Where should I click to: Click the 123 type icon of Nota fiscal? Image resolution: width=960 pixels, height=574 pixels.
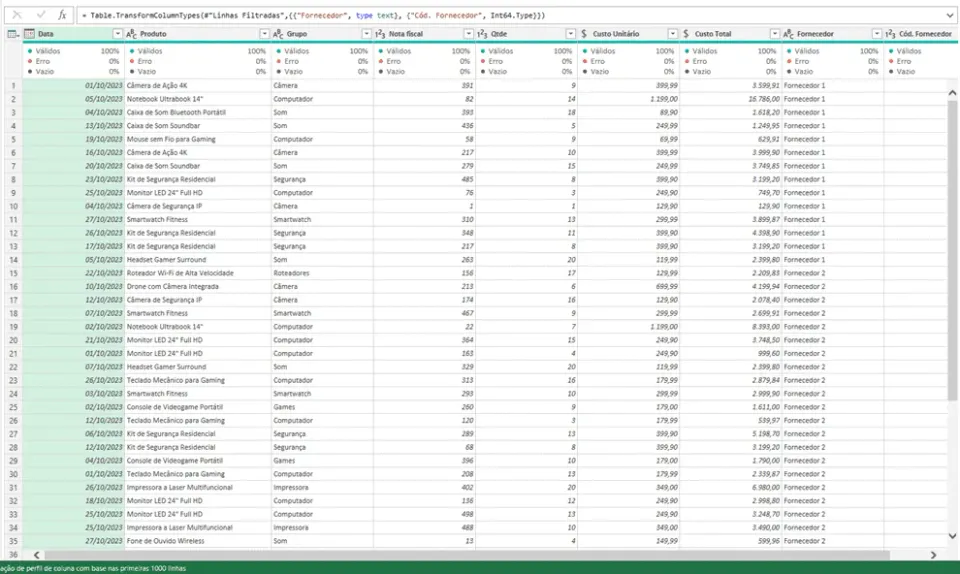pyautogui.click(x=380, y=34)
